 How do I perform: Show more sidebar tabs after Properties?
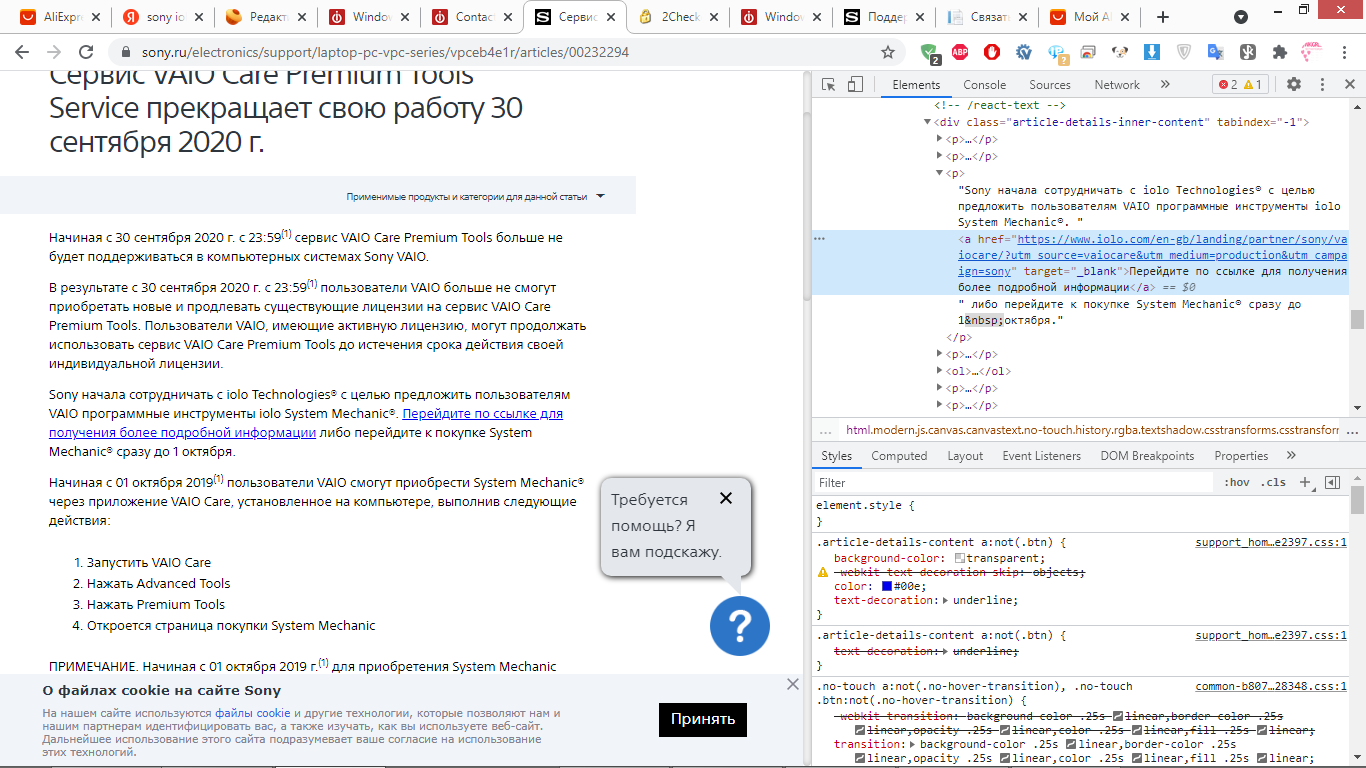[x=1291, y=456]
